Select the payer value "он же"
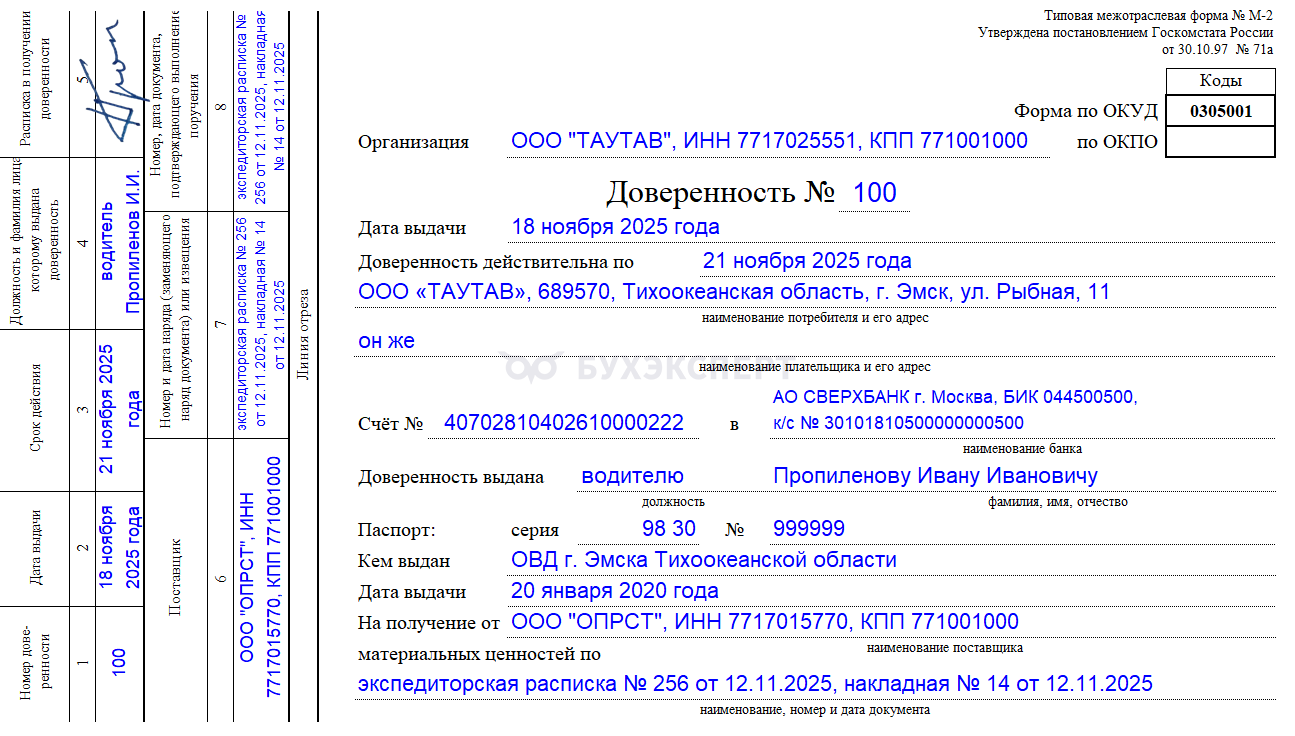Screen dimensions: 1295x736 click(386, 341)
